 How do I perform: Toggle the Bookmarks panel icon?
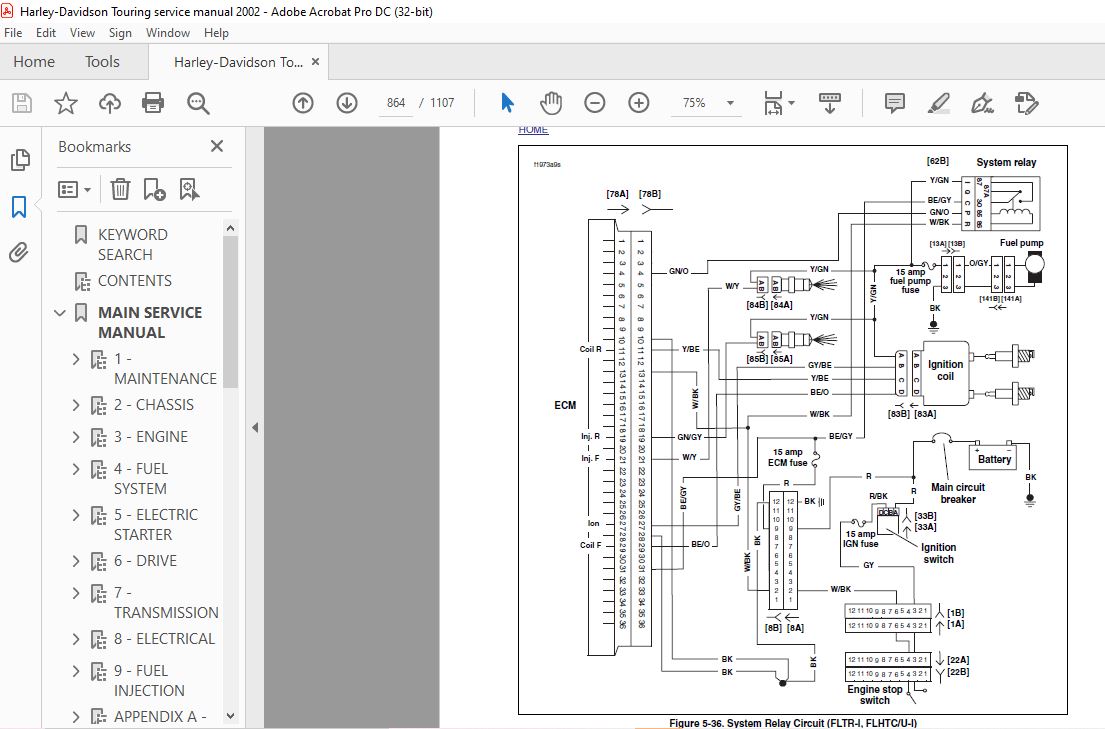(x=19, y=207)
